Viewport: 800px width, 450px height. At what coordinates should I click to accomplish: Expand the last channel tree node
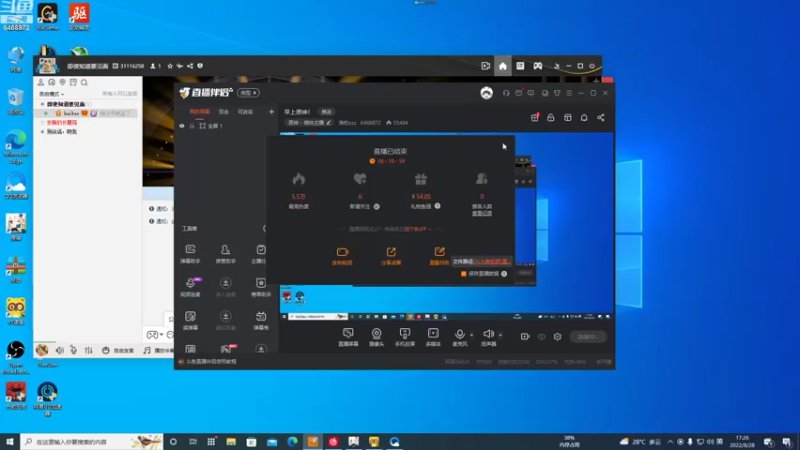click(x=42, y=132)
